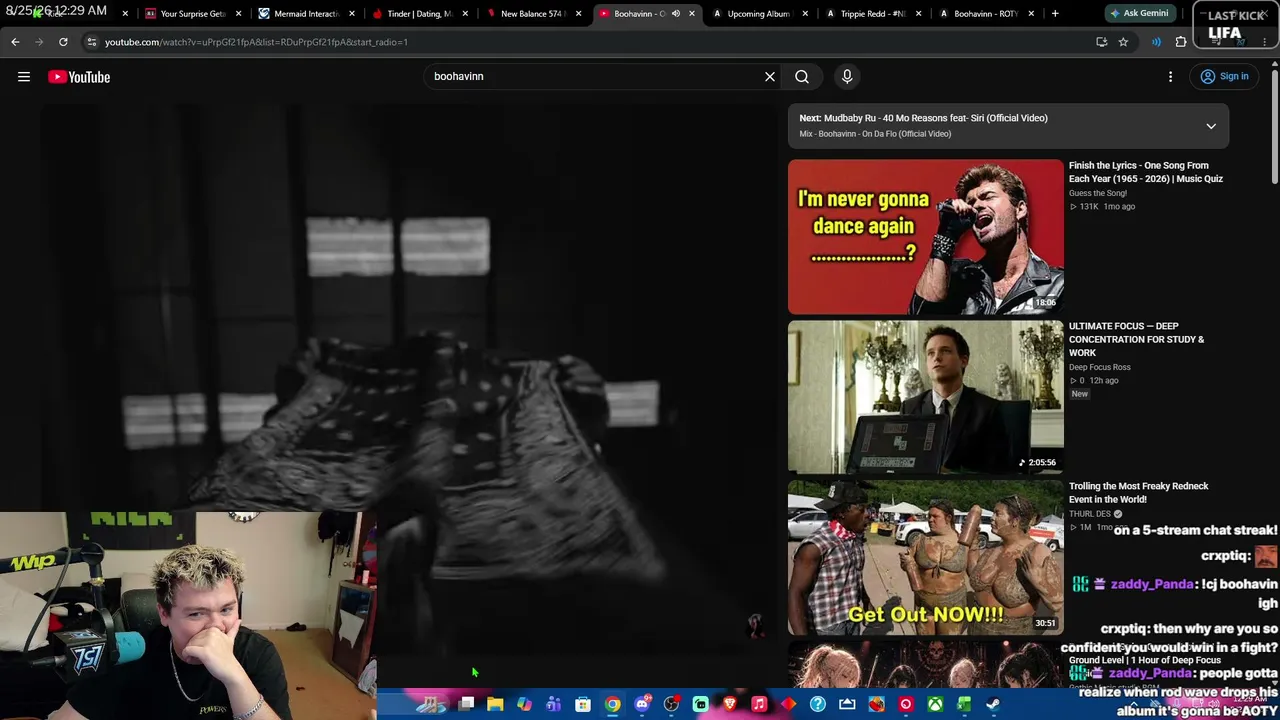This screenshot has width=1280, height=720.
Task: Click the Sign in button
Action: pyautogui.click(x=1225, y=77)
